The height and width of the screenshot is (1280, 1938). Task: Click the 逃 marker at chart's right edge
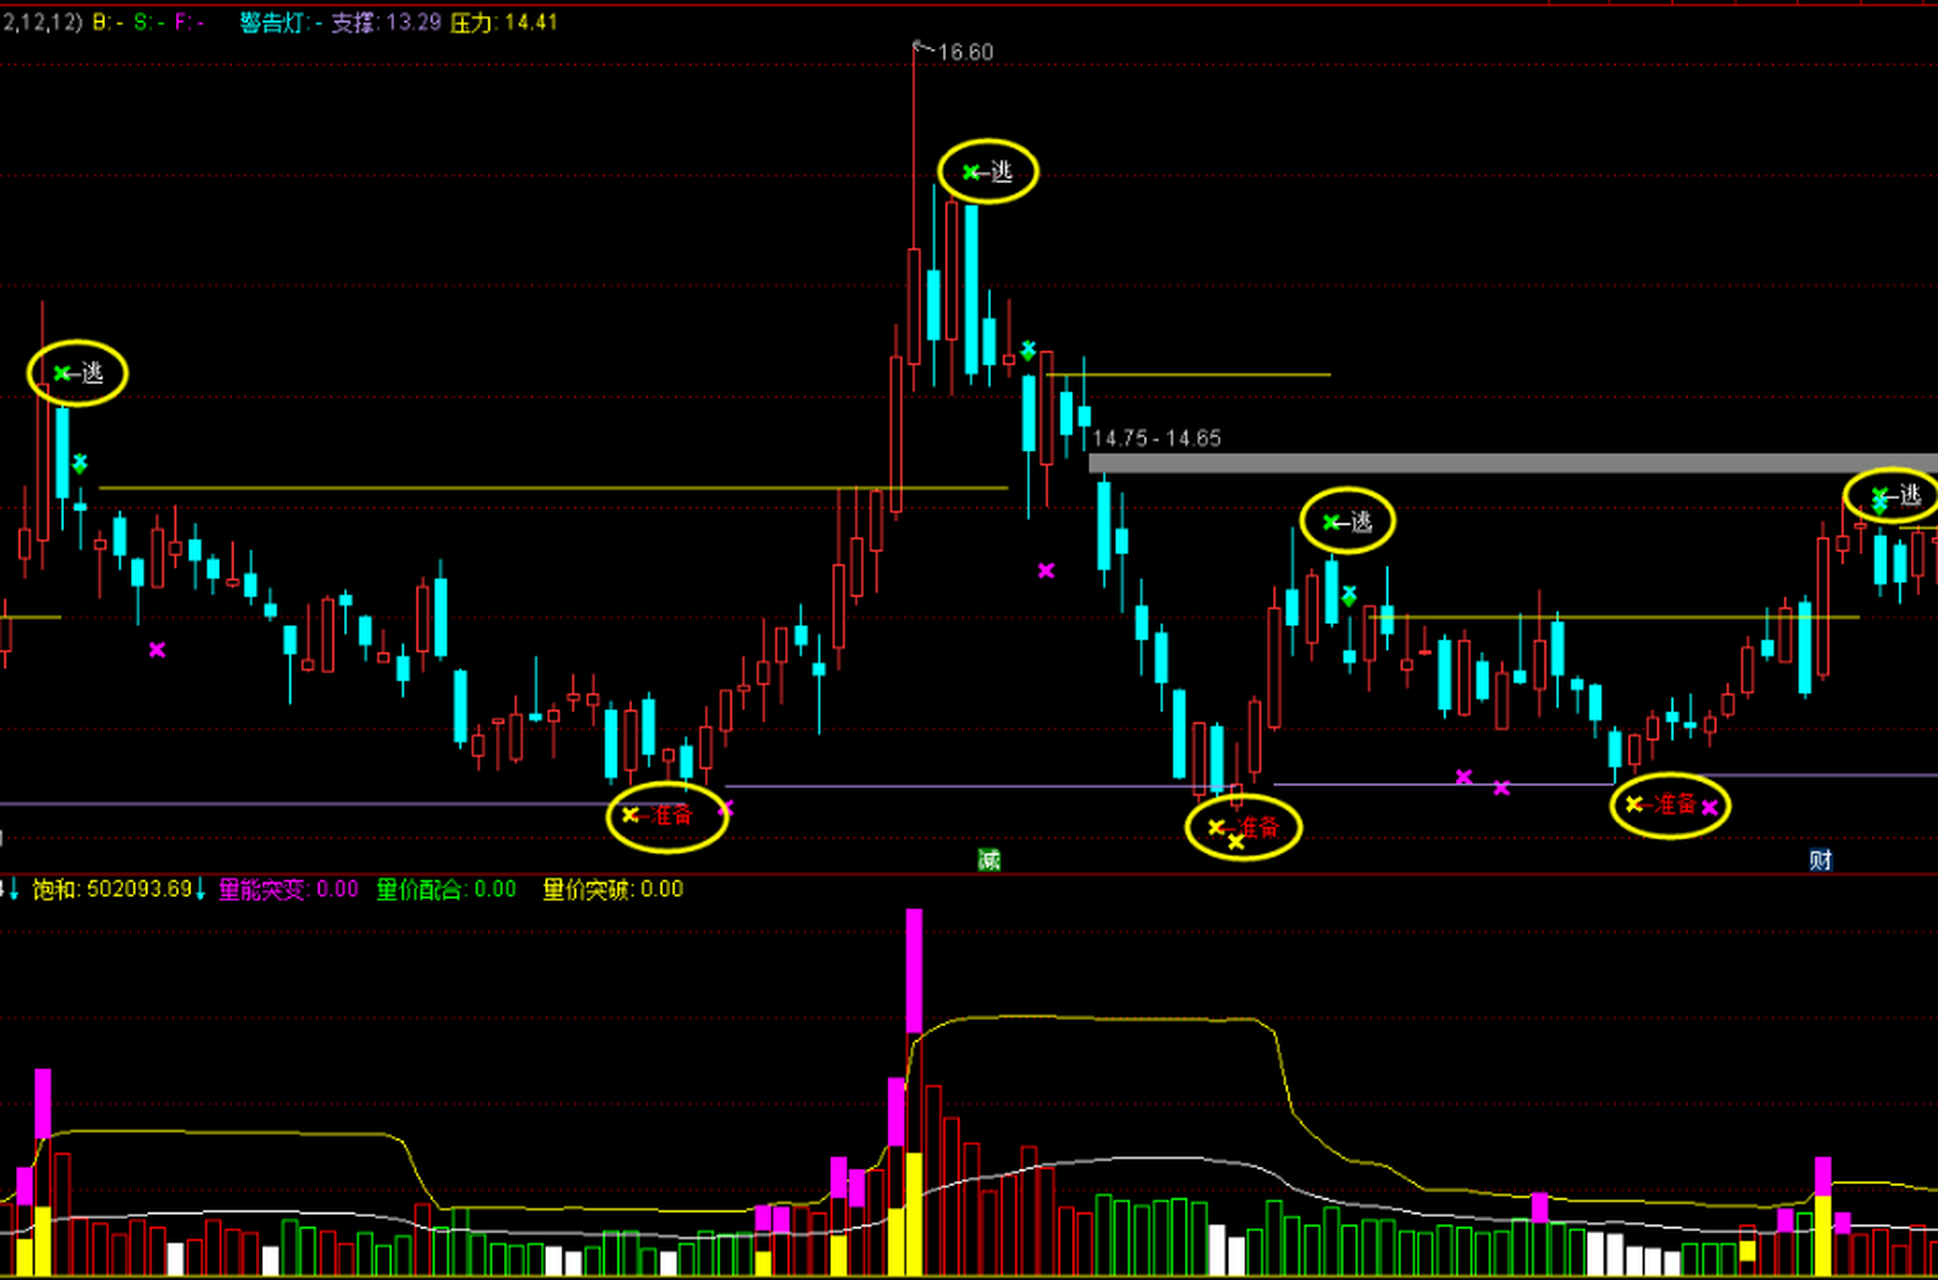(1893, 496)
